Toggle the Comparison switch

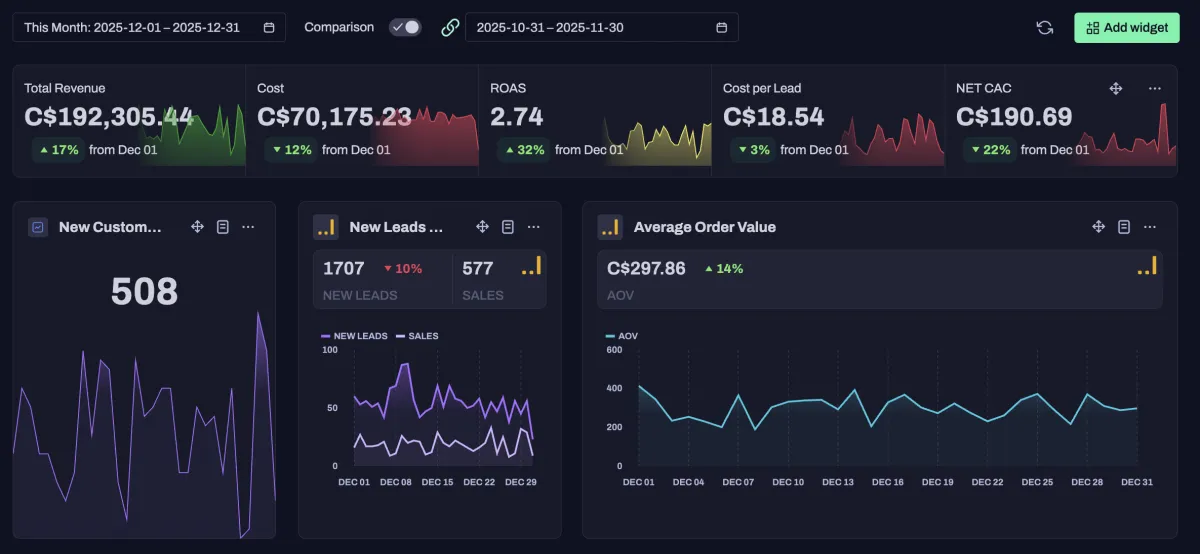(x=405, y=27)
